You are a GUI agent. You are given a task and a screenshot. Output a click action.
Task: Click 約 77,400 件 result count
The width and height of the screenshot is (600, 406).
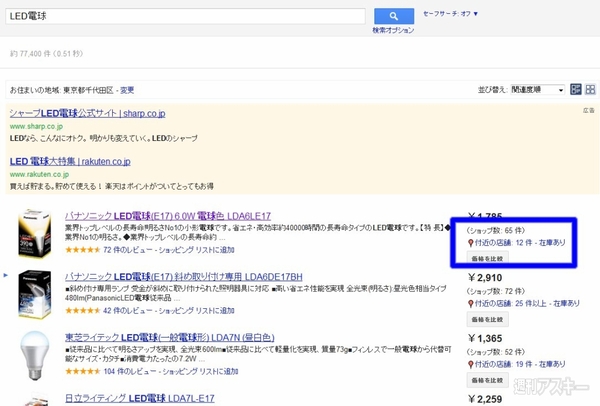point(46,54)
